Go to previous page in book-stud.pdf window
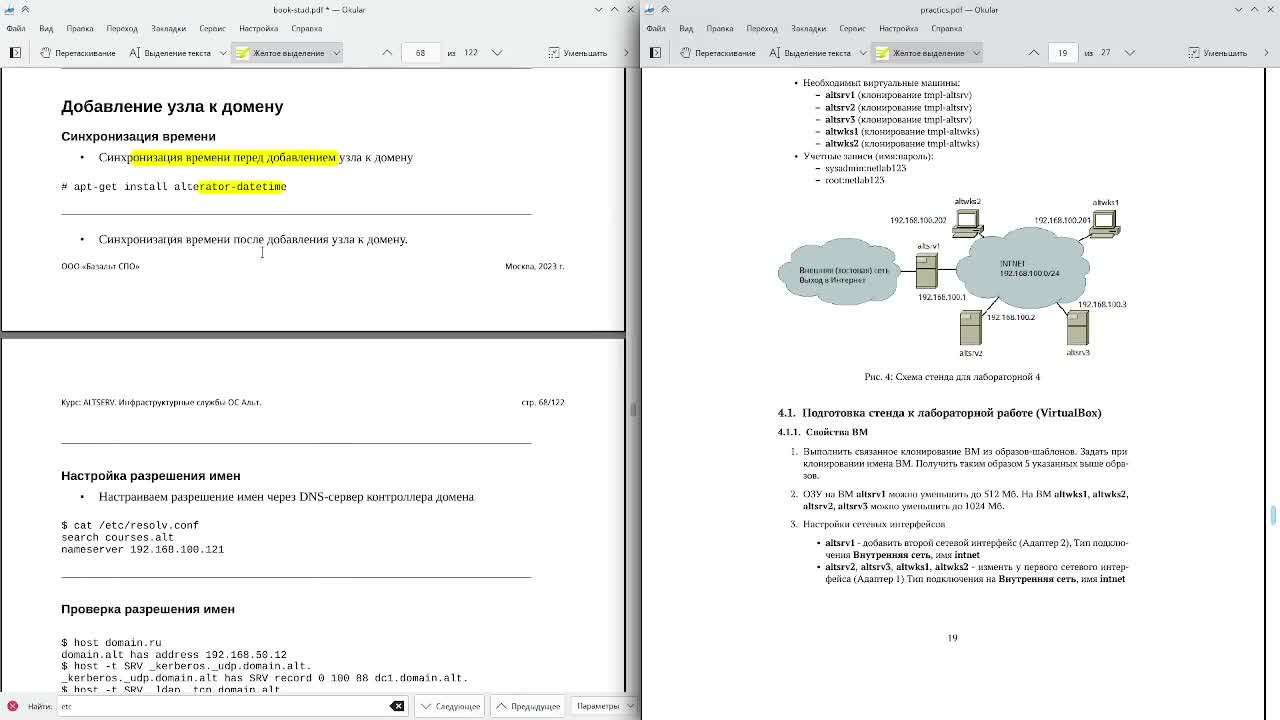The height and width of the screenshot is (720, 1280). click(x=387, y=53)
